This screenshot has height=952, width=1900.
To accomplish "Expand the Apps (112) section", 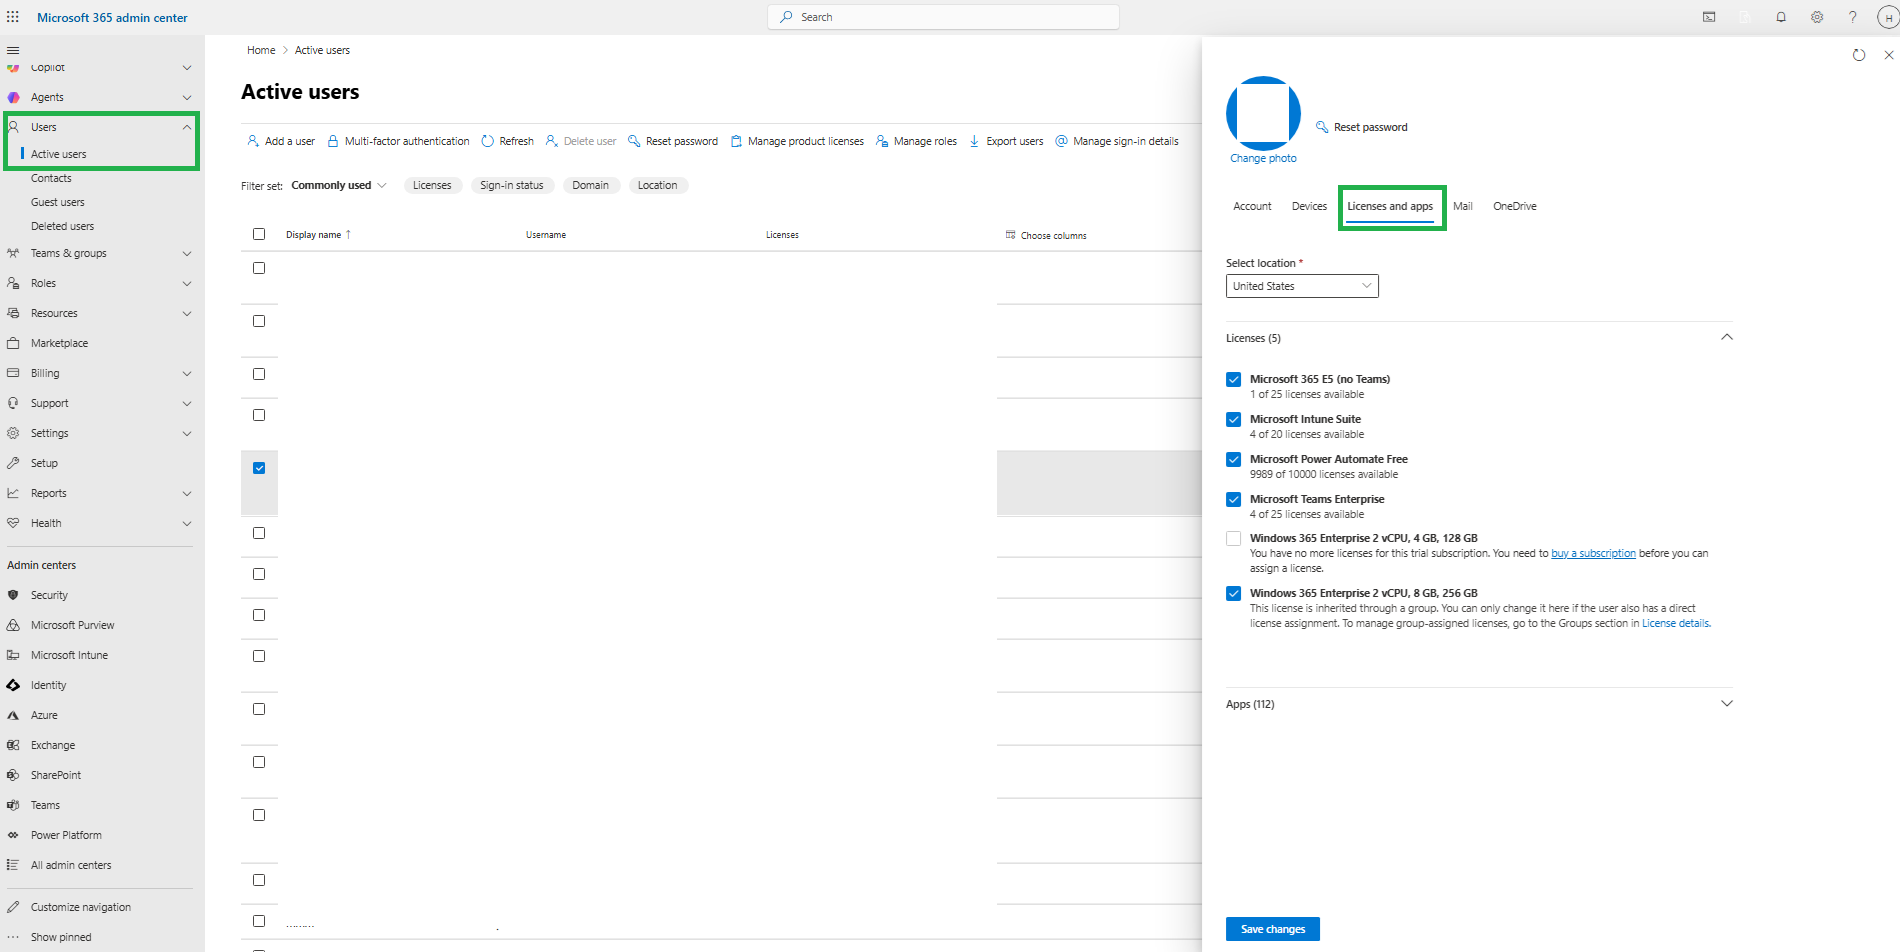I will point(1726,704).
